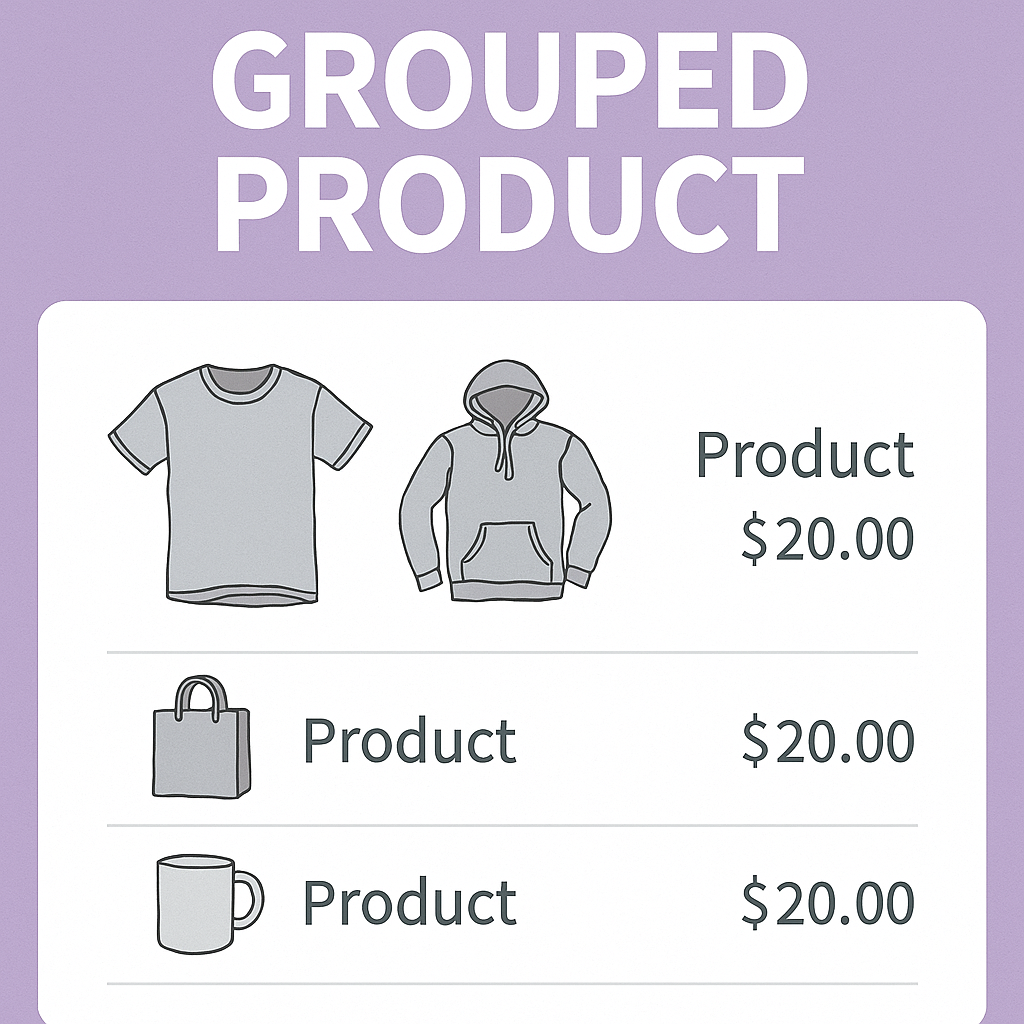Click the hoodie's front kangaroo pocket
The width and height of the screenshot is (1024, 1024).
pyautogui.click(x=506, y=553)
